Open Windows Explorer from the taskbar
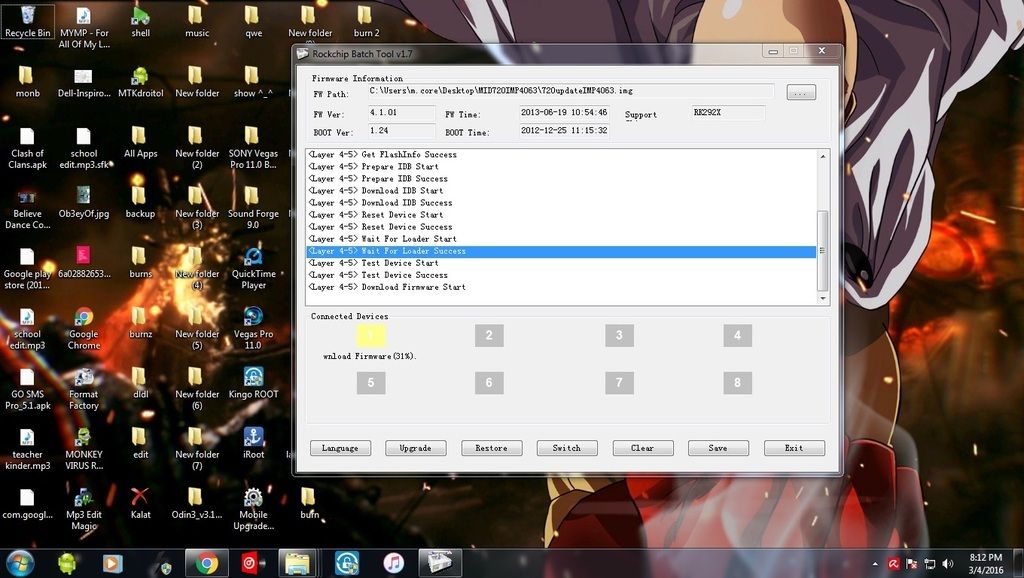 [x=298, y=563]
